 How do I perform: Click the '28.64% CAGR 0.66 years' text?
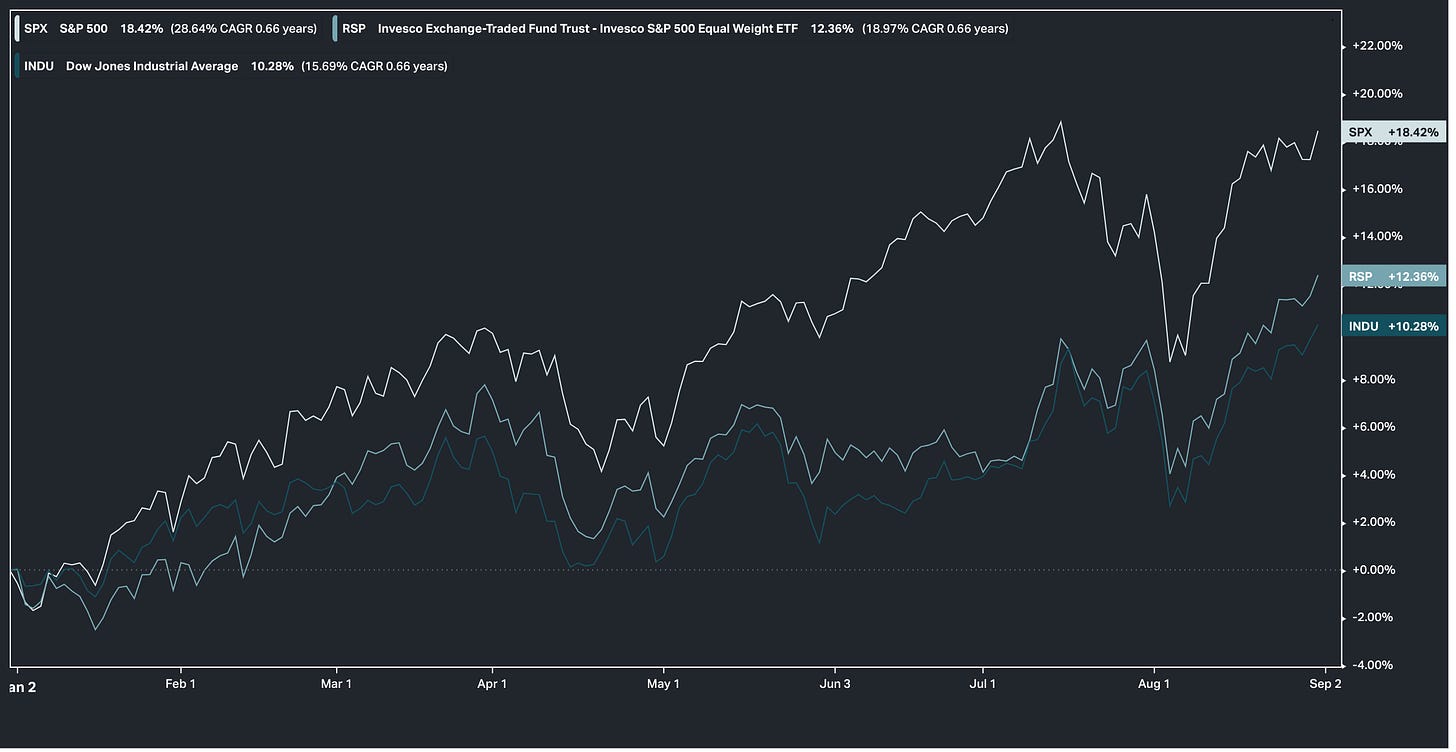pyautogui.click(x=244, y=29)
